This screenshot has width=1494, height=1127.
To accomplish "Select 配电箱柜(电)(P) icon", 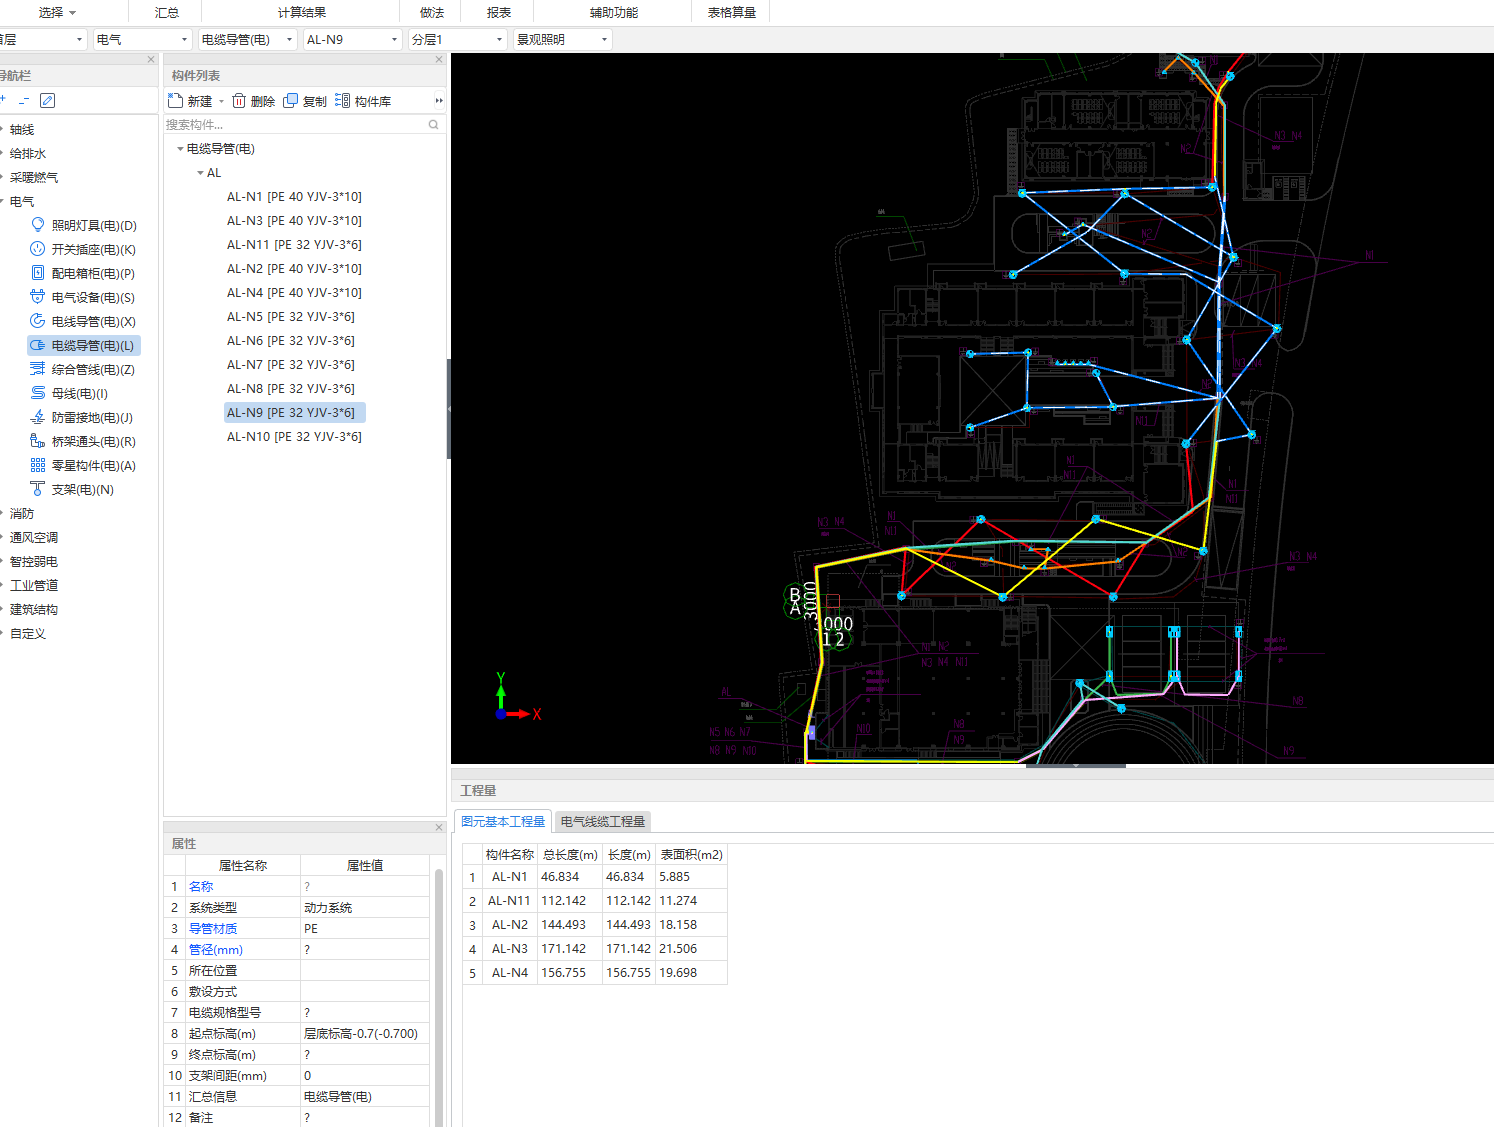I will coord(38,273).
